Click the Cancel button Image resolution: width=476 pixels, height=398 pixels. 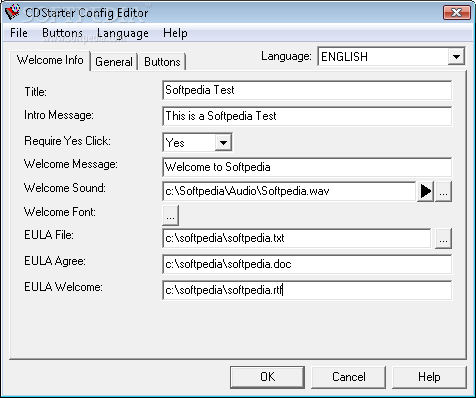point(349,377)
